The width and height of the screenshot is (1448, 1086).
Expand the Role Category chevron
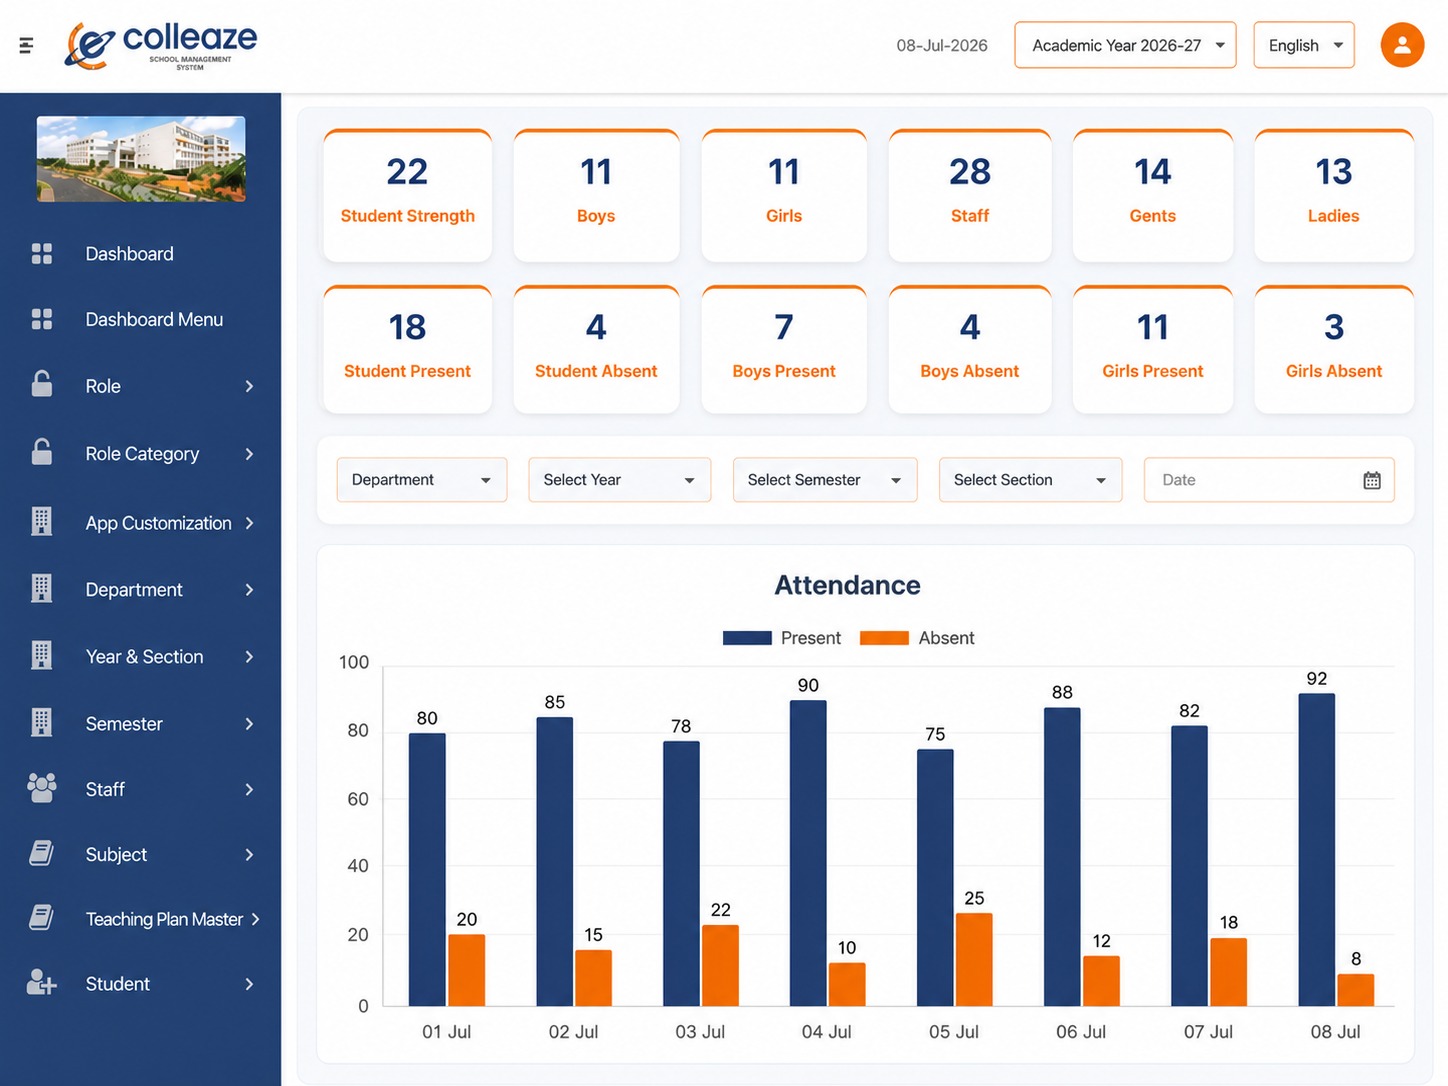coord(250,454)
